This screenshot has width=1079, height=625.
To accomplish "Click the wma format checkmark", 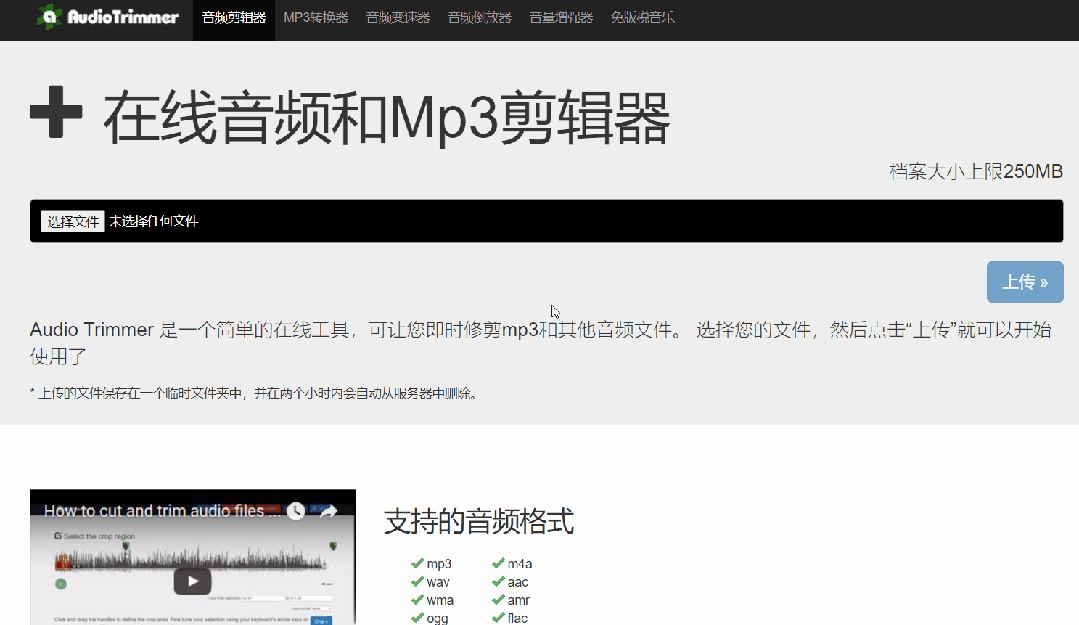I will [417, 600].
